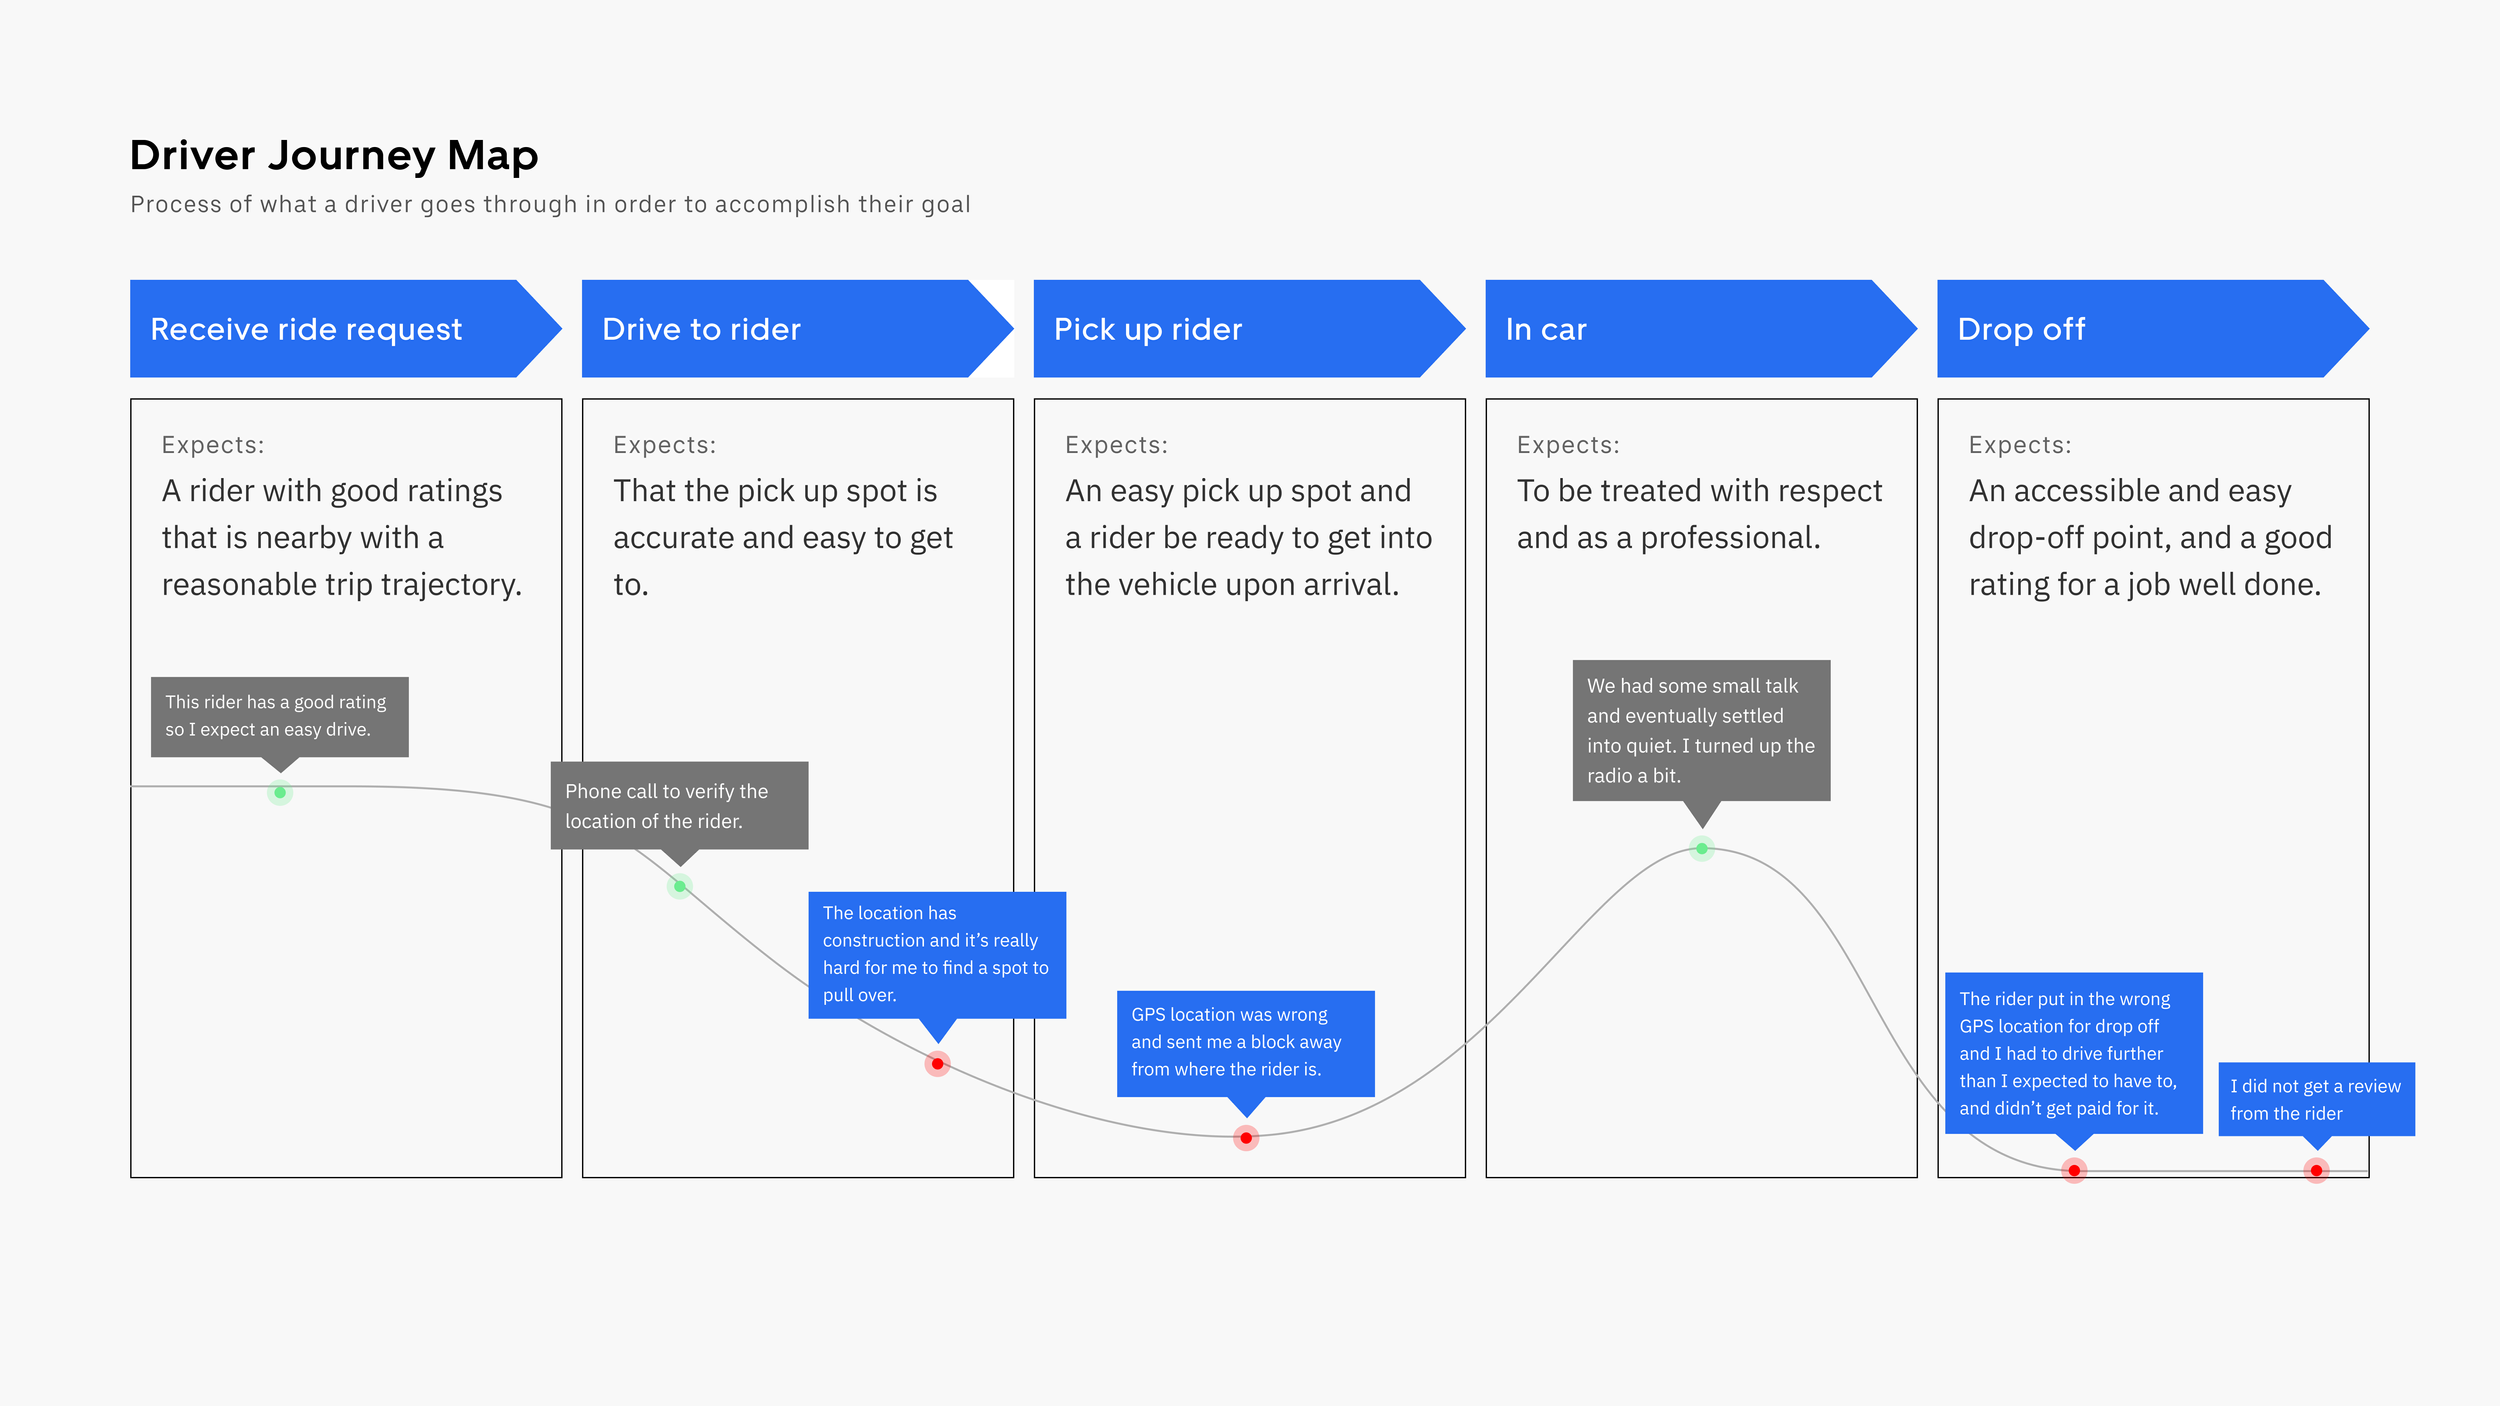
Task: Click red dot under wrong drop off GPS callout
Action: (x=2074, y=1171)
